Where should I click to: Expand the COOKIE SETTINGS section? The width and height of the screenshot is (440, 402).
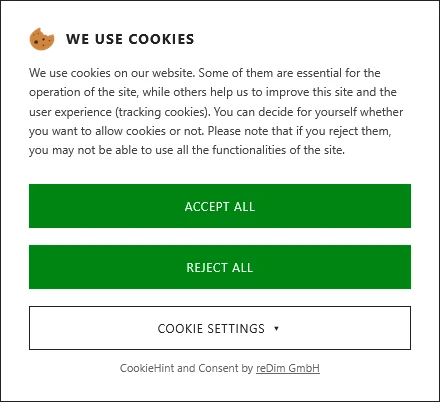220,328
